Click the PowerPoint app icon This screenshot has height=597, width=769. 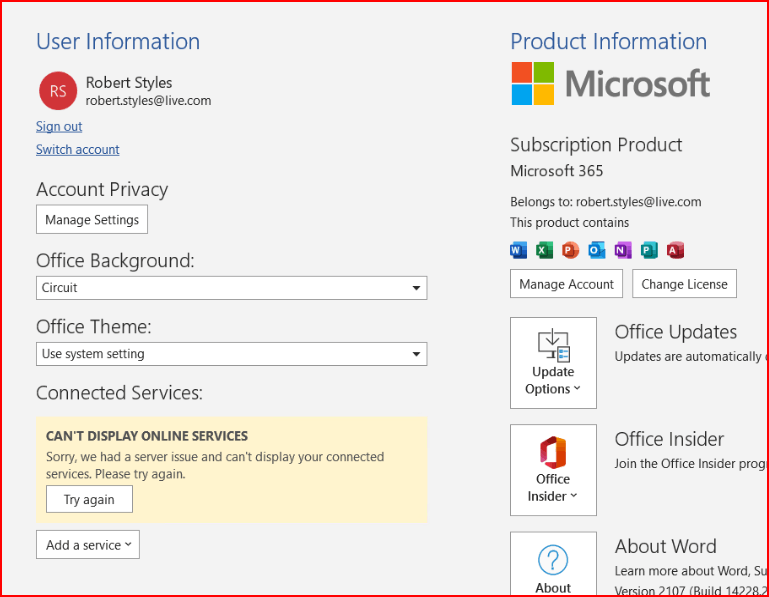click(x=570, y=250)
